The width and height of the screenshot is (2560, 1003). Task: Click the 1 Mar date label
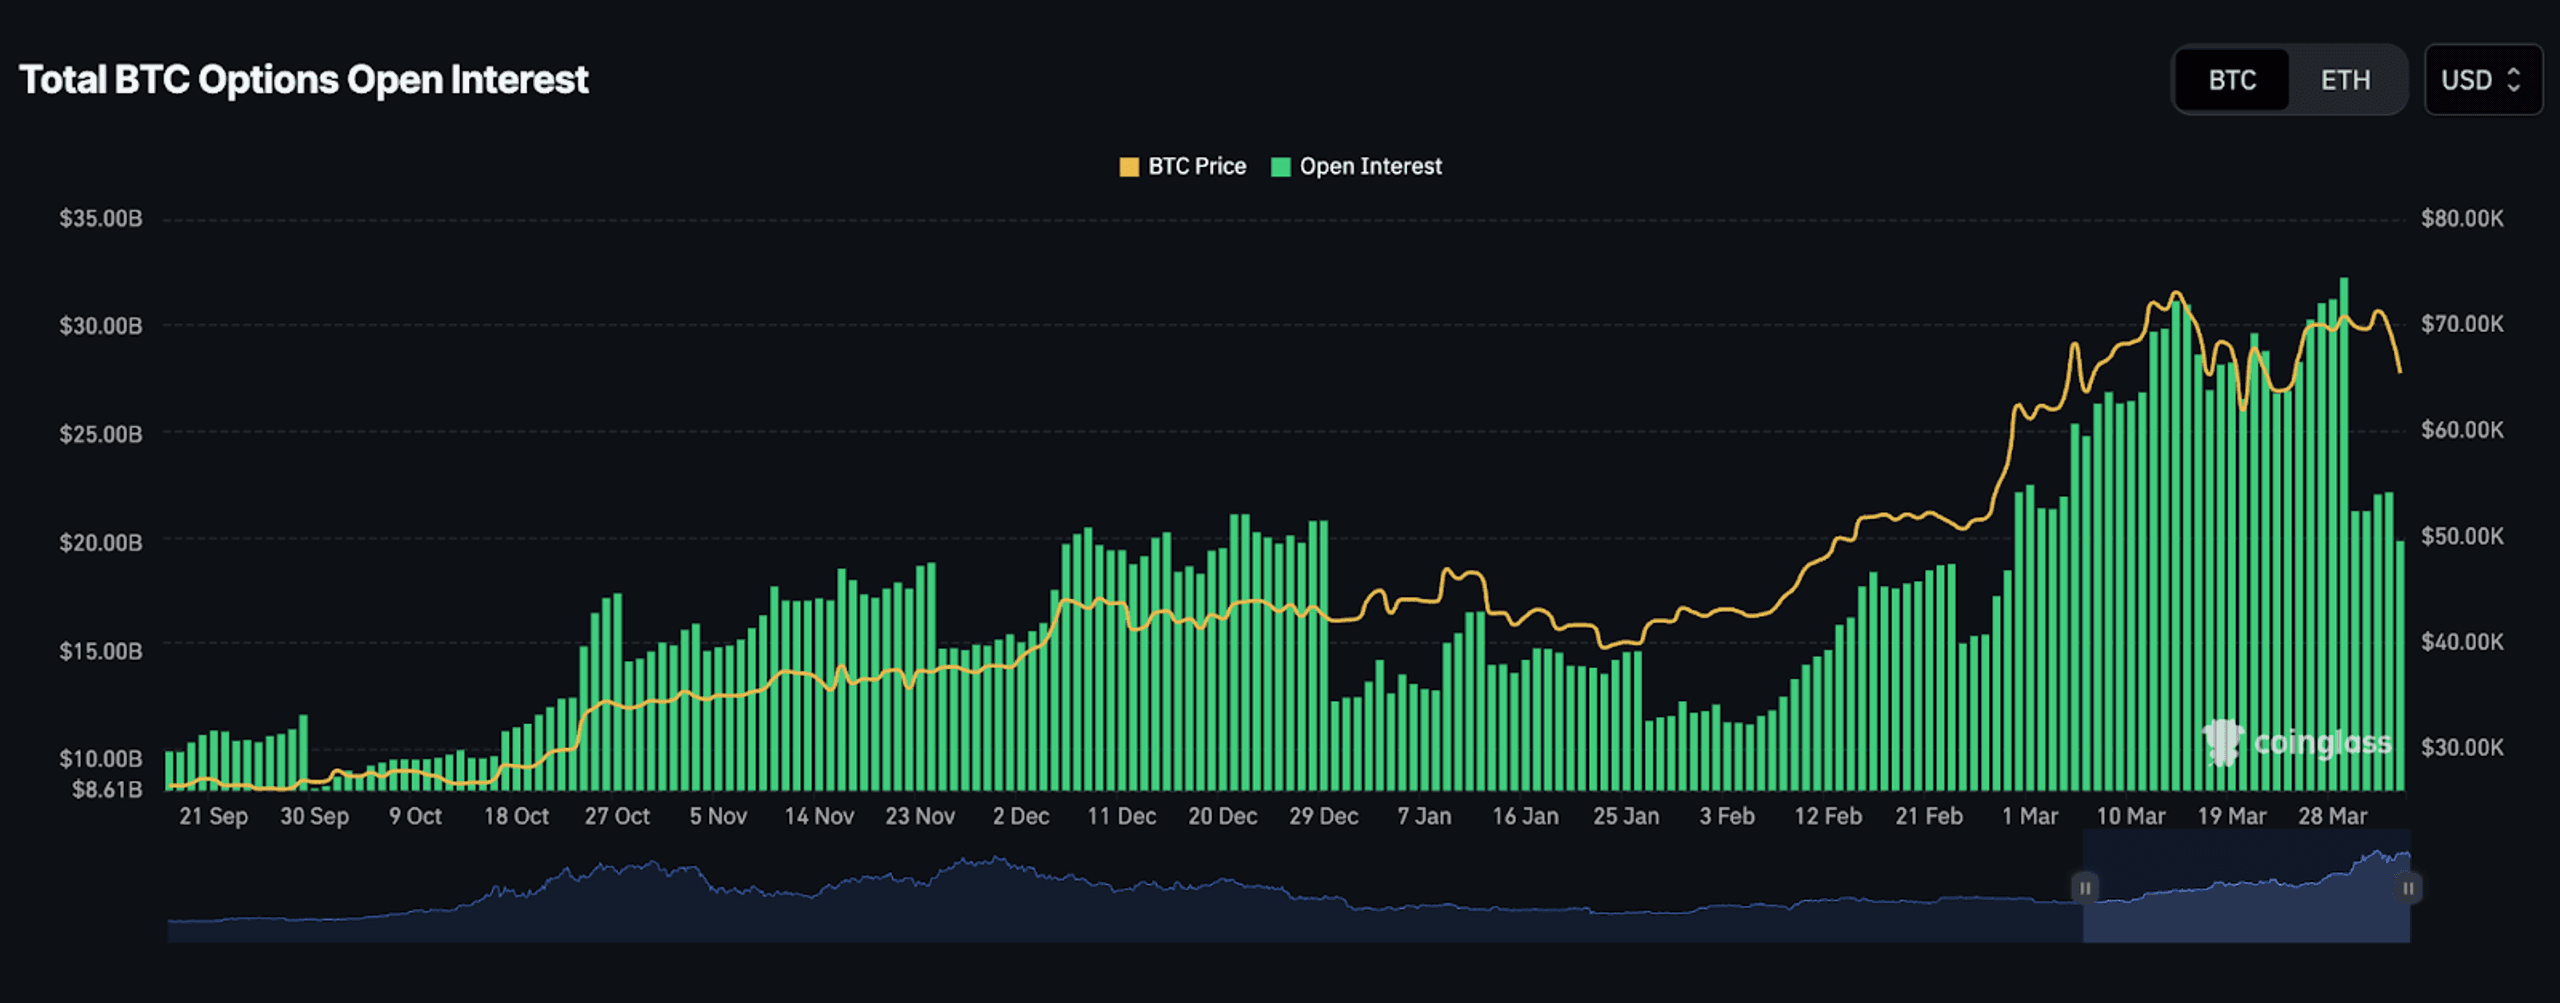[2030, 816]
